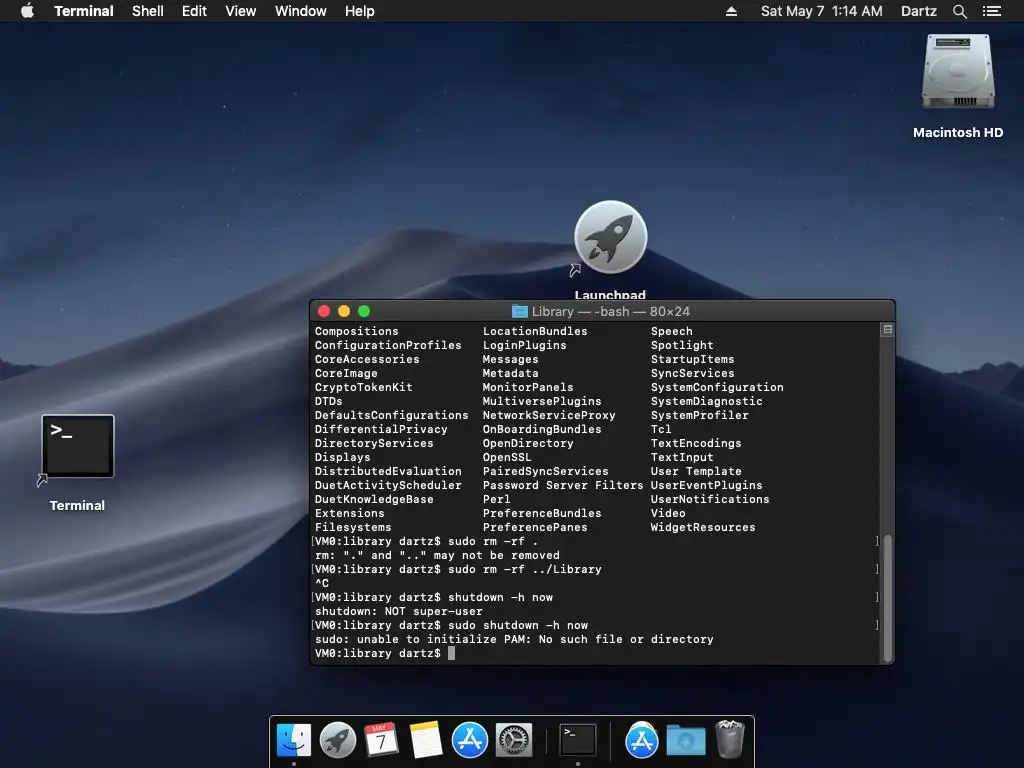The height and width of the screenshot is (768, 1024).
Task: Open the Apple menu
Action: pos(27,11)
